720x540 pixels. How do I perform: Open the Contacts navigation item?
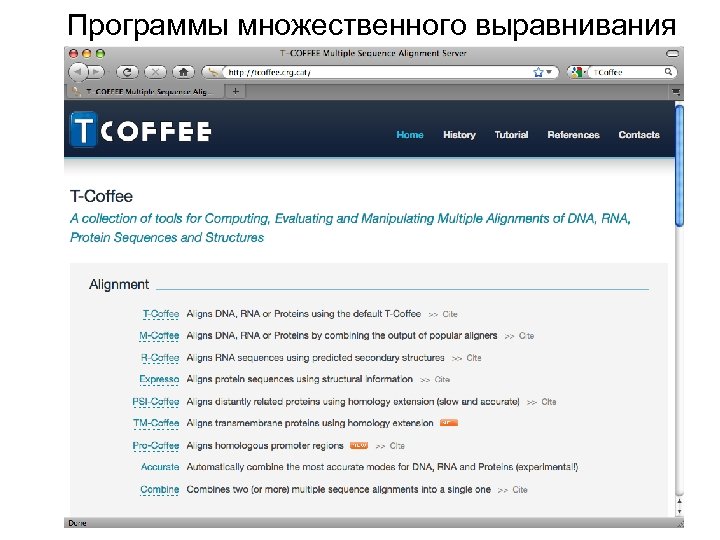coord(639,135)
